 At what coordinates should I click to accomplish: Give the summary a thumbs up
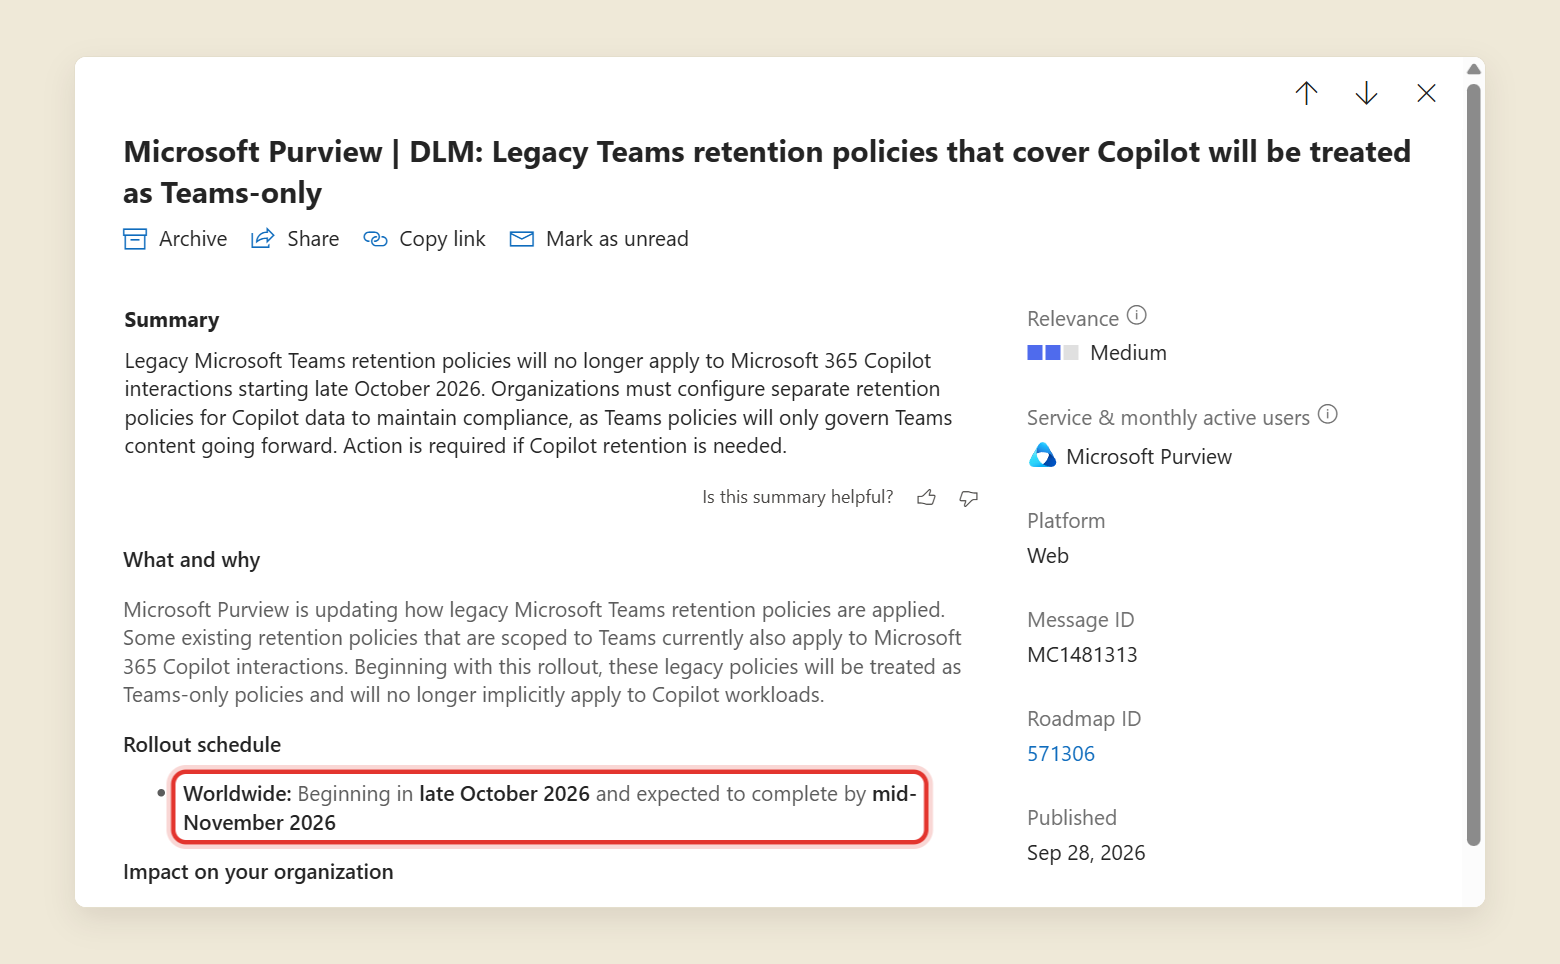tap(927, 497)
